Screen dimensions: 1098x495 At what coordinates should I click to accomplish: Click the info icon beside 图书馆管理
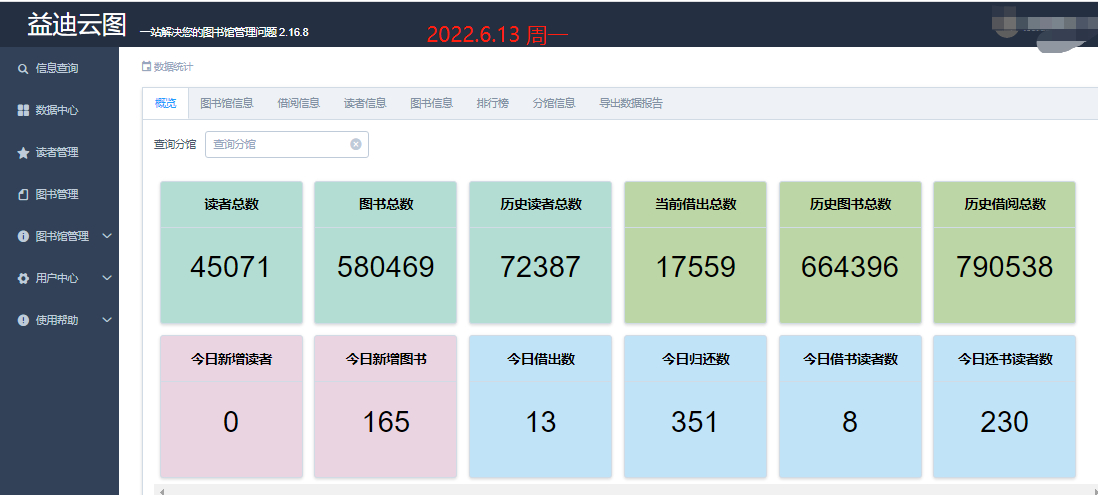23,237
